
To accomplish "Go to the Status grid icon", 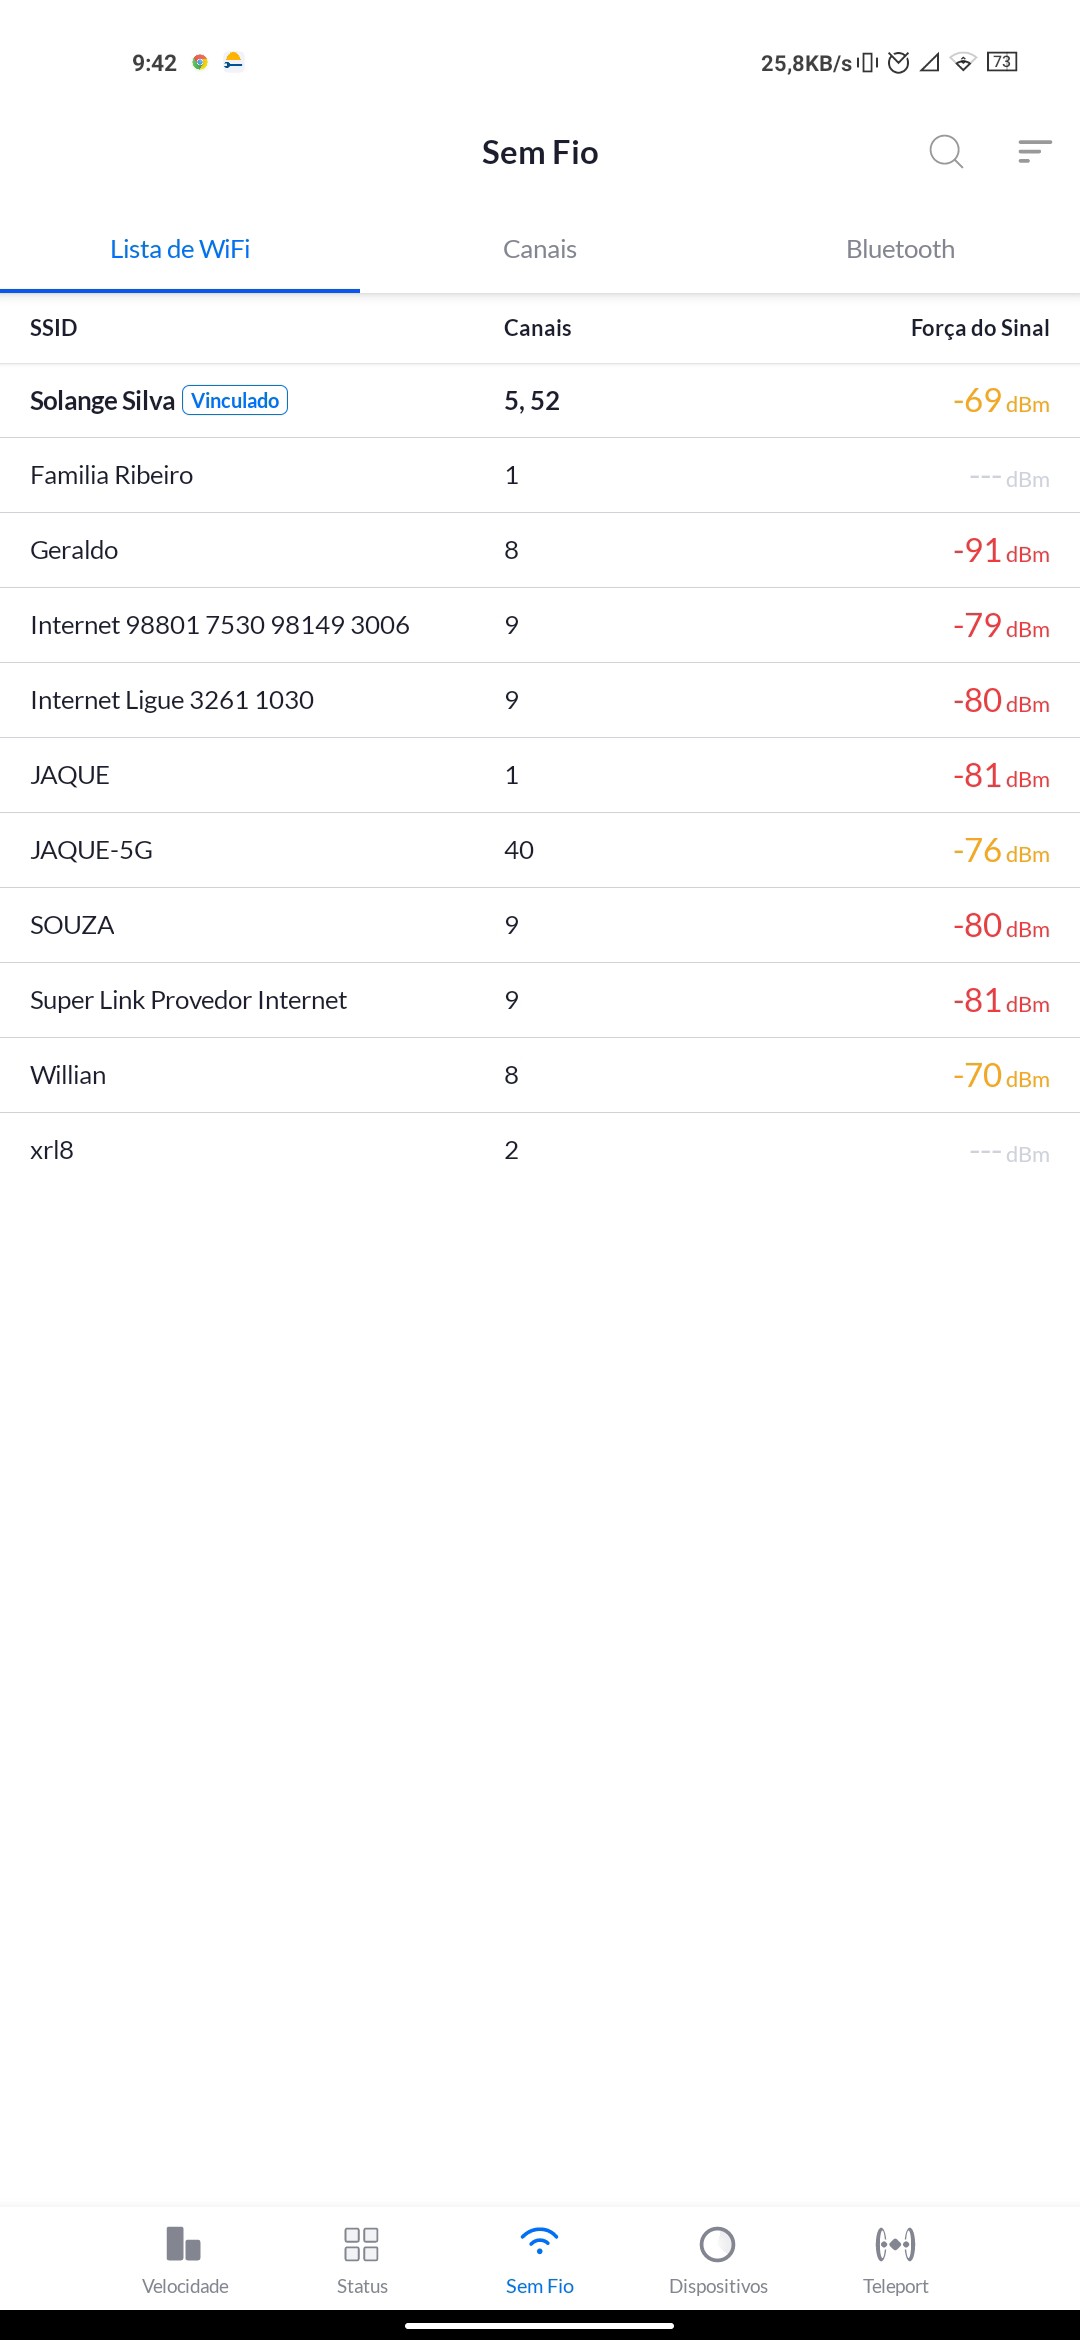I will coord(361,2244).
